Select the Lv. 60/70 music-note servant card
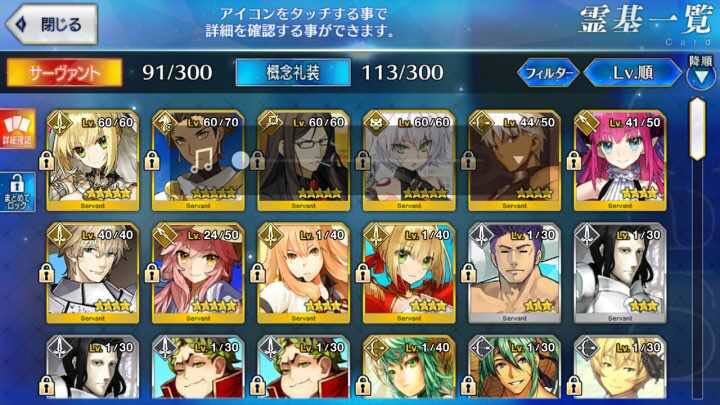The width and height of the screenshot is (720, 405). pos(198,160)
